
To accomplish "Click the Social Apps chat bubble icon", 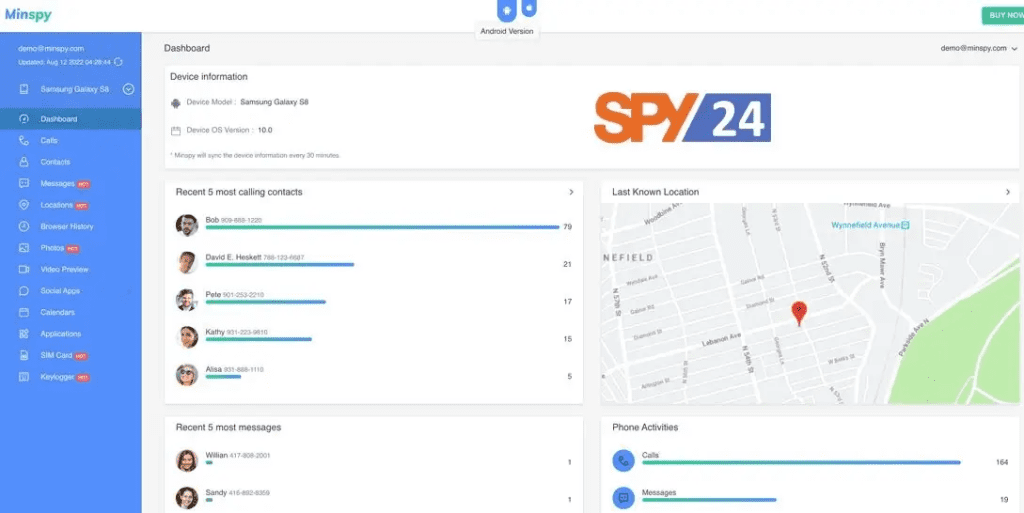I will [24, 291].
